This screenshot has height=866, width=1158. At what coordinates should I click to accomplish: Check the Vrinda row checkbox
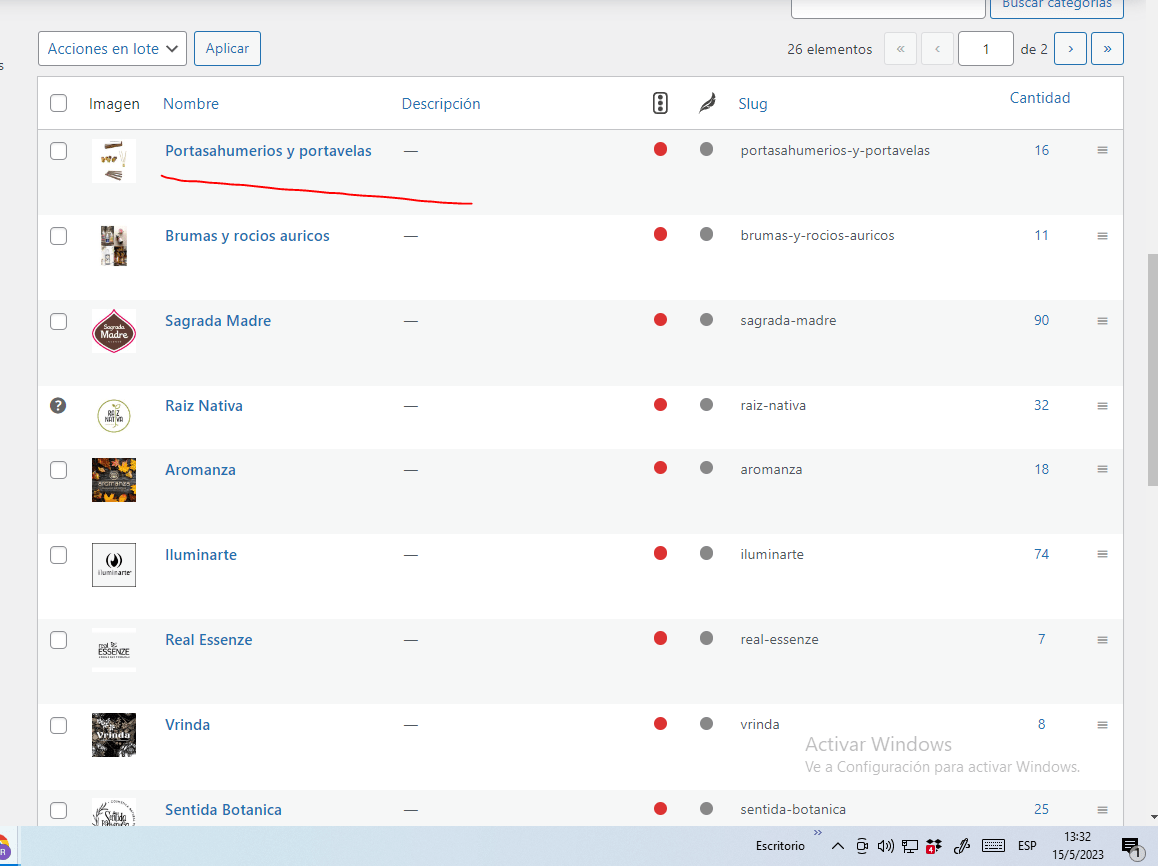click(58, 726)
